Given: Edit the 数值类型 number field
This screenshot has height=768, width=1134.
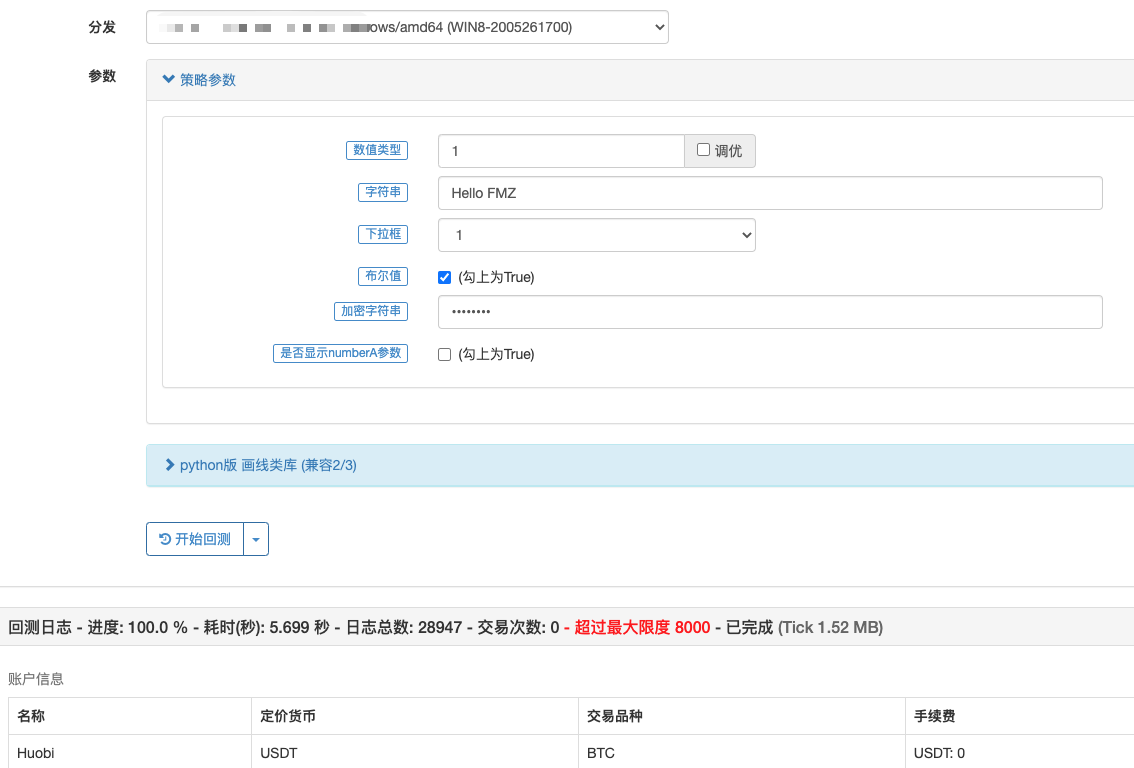Looking at the screenshot, I should point(561,151).
